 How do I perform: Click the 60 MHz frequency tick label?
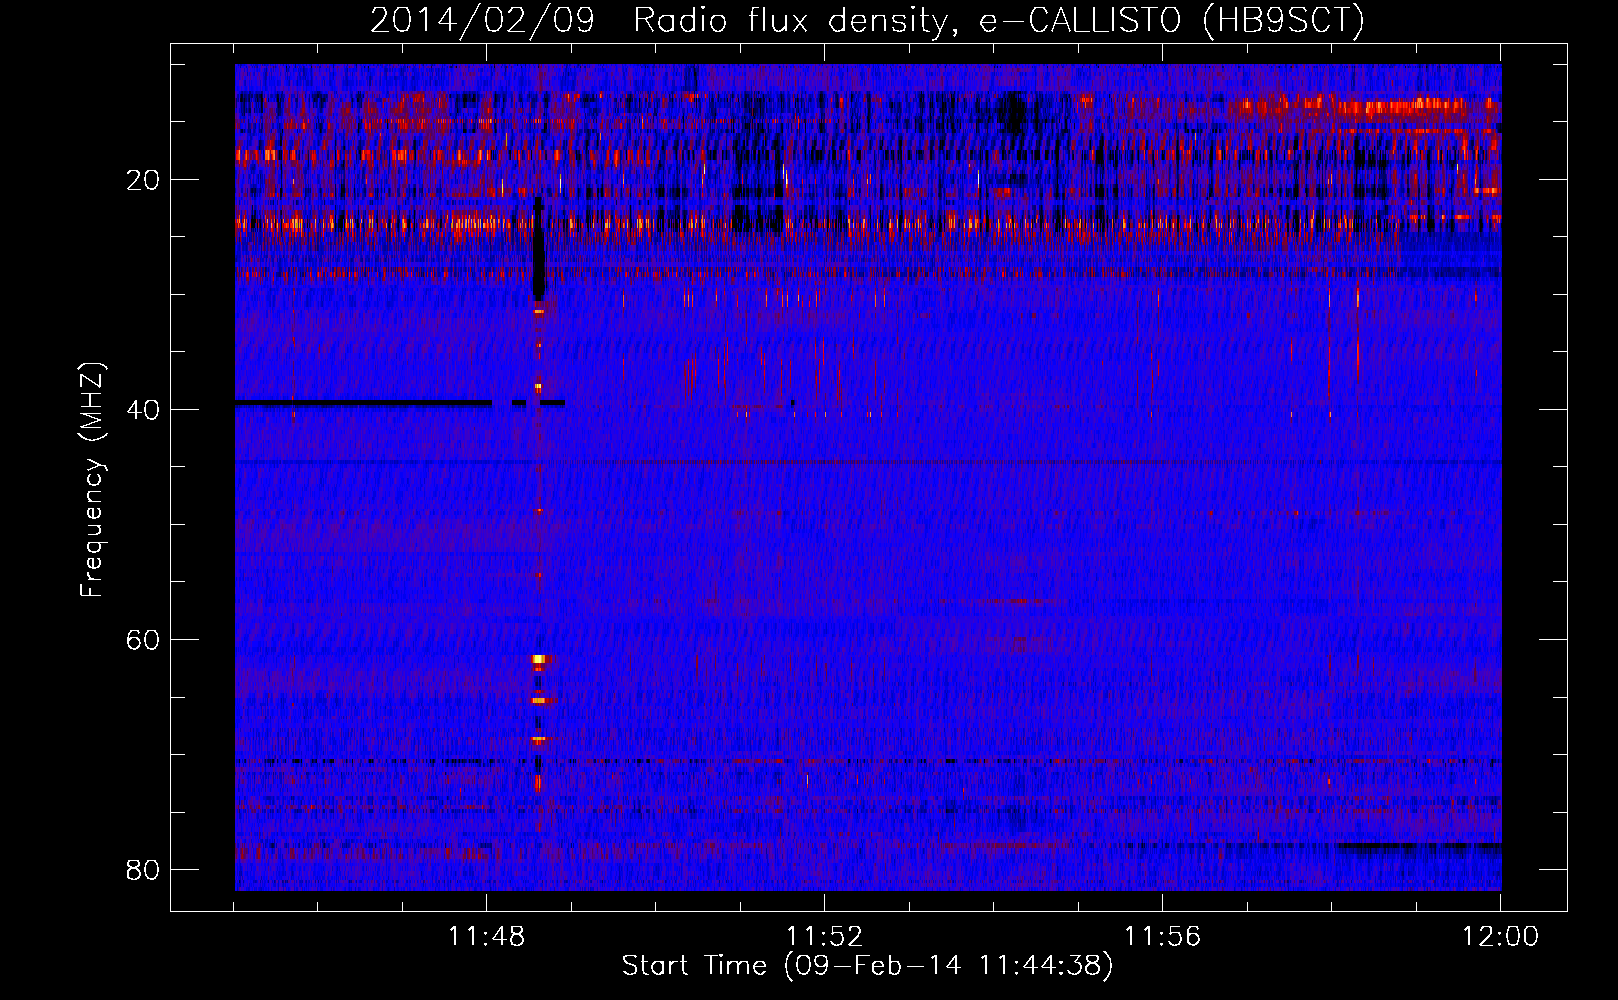143,640
